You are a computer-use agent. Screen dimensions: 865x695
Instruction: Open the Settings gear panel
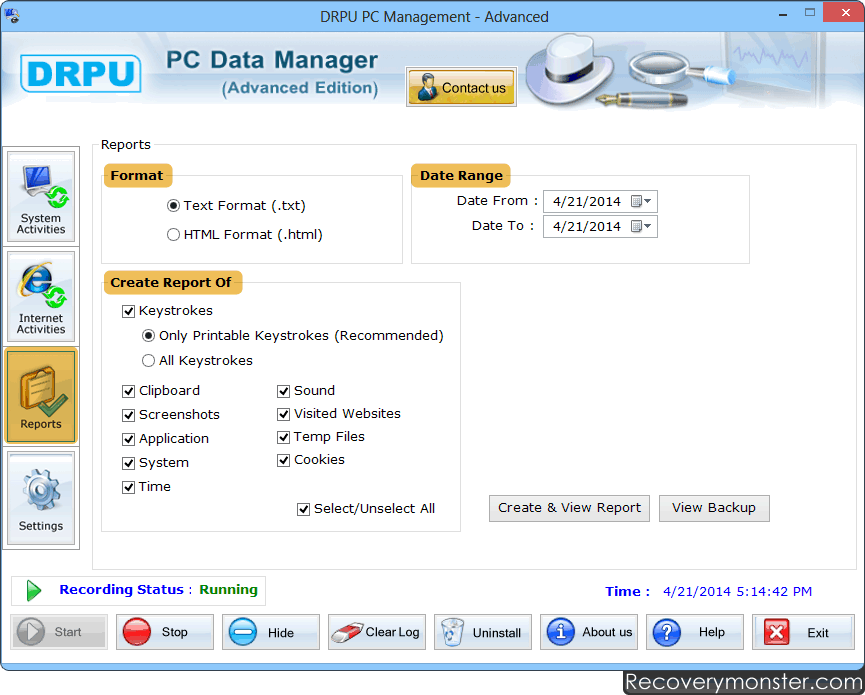point(41,498)
